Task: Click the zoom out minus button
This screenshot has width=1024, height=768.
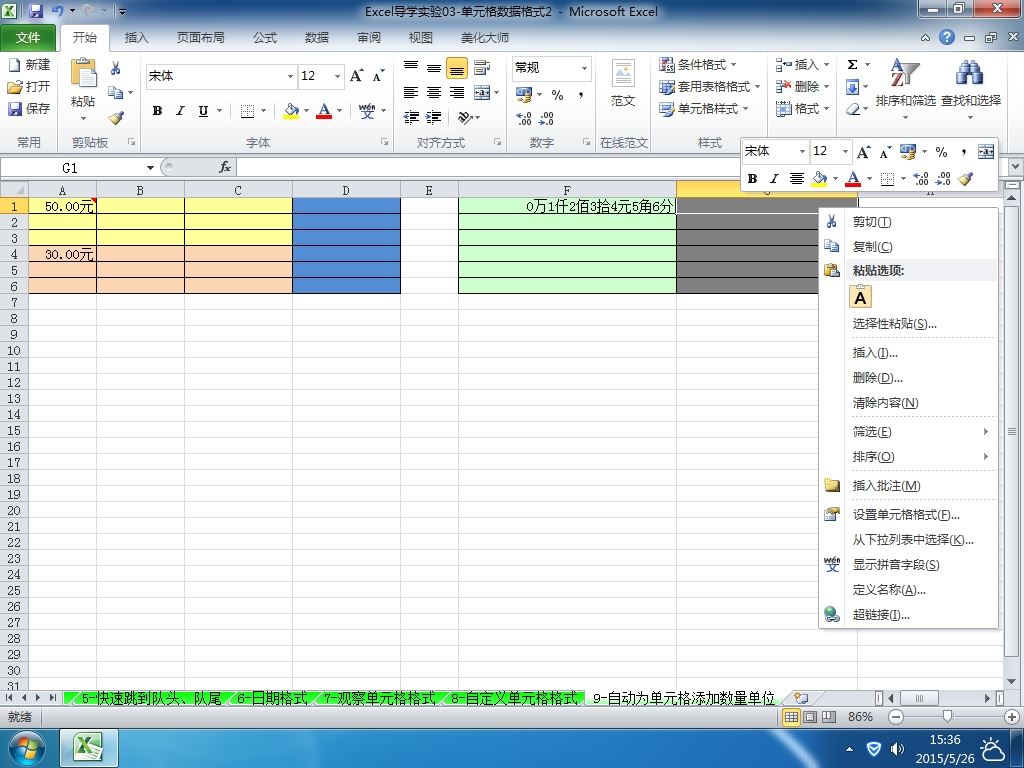Action: pos(896,717)
